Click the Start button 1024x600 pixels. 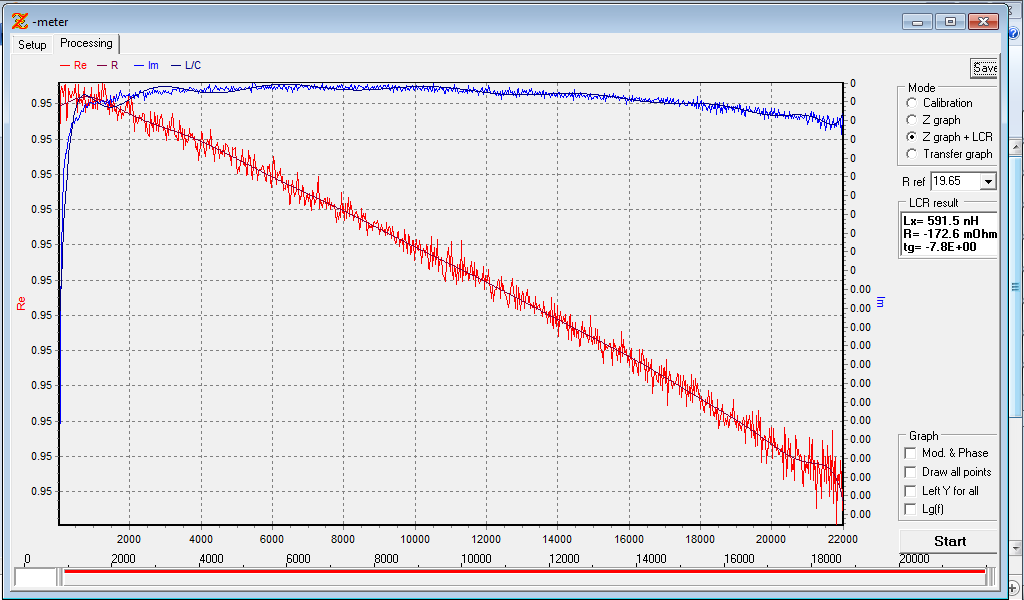coord(950,541)
